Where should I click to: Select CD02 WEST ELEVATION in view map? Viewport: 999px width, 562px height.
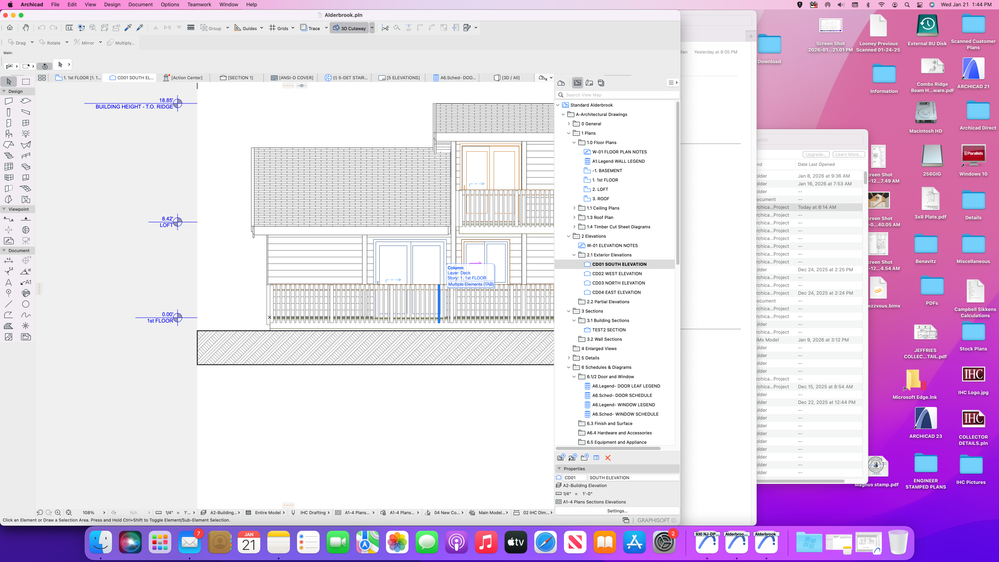pos(616,273)
